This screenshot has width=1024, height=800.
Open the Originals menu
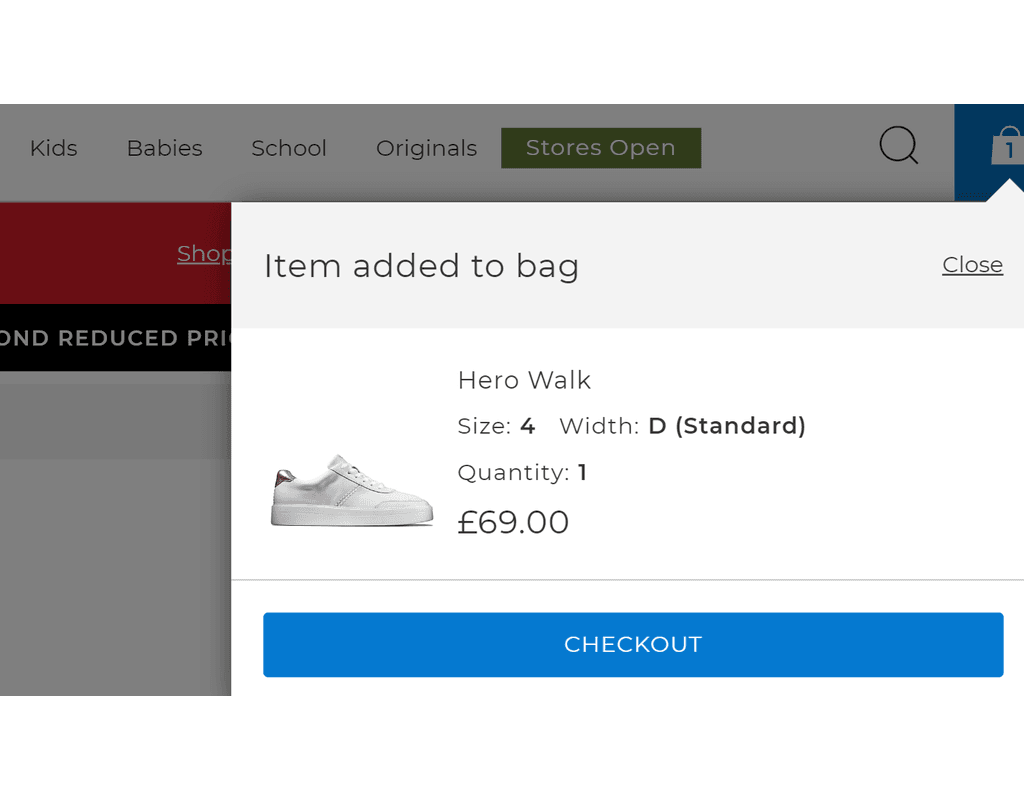click(x=426, y=148)
